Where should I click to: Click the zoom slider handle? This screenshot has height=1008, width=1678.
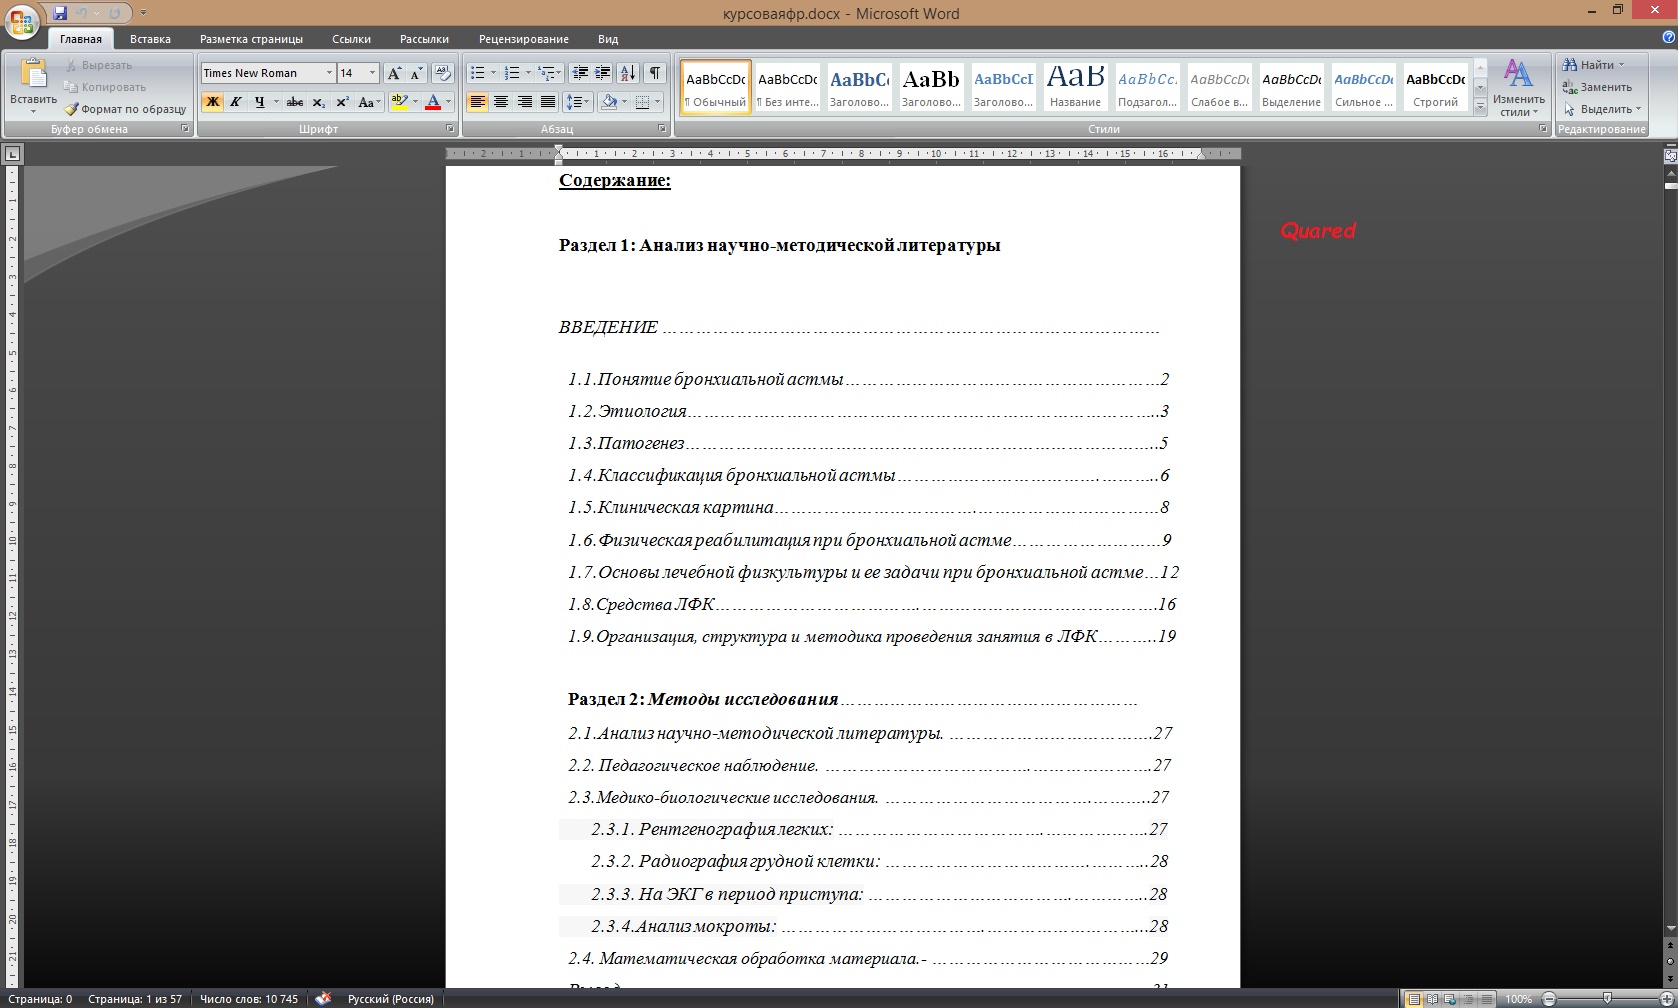[1607, 999]
